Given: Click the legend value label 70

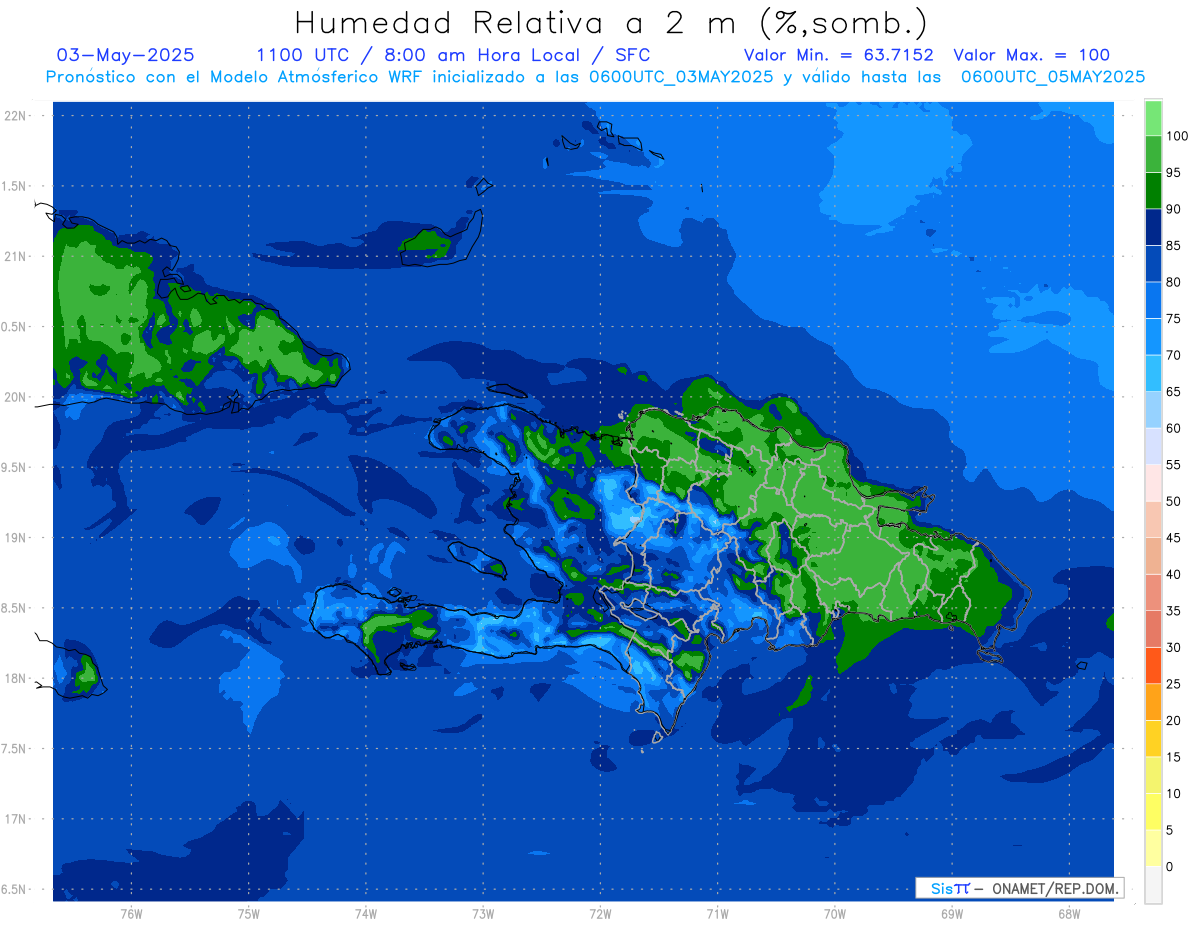Looking at the screenshot, I should pyautogui.click(x=1174, y=355).
